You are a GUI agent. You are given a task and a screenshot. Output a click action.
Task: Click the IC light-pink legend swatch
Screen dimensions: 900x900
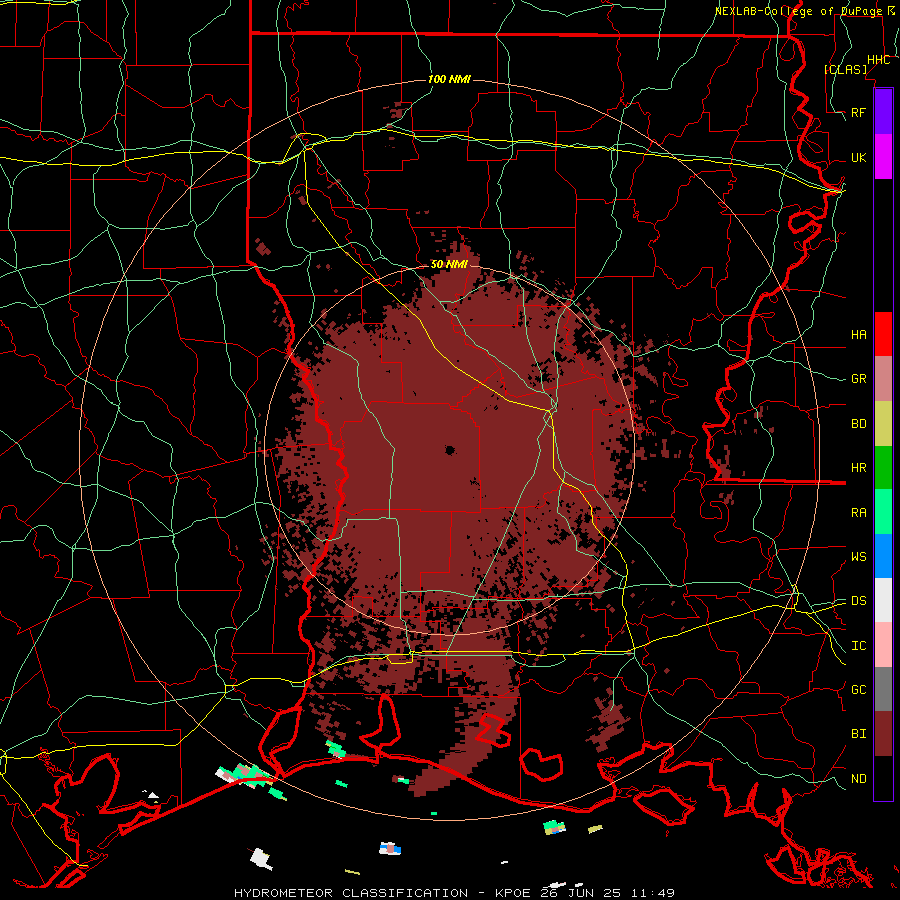[x=883, y=645]
